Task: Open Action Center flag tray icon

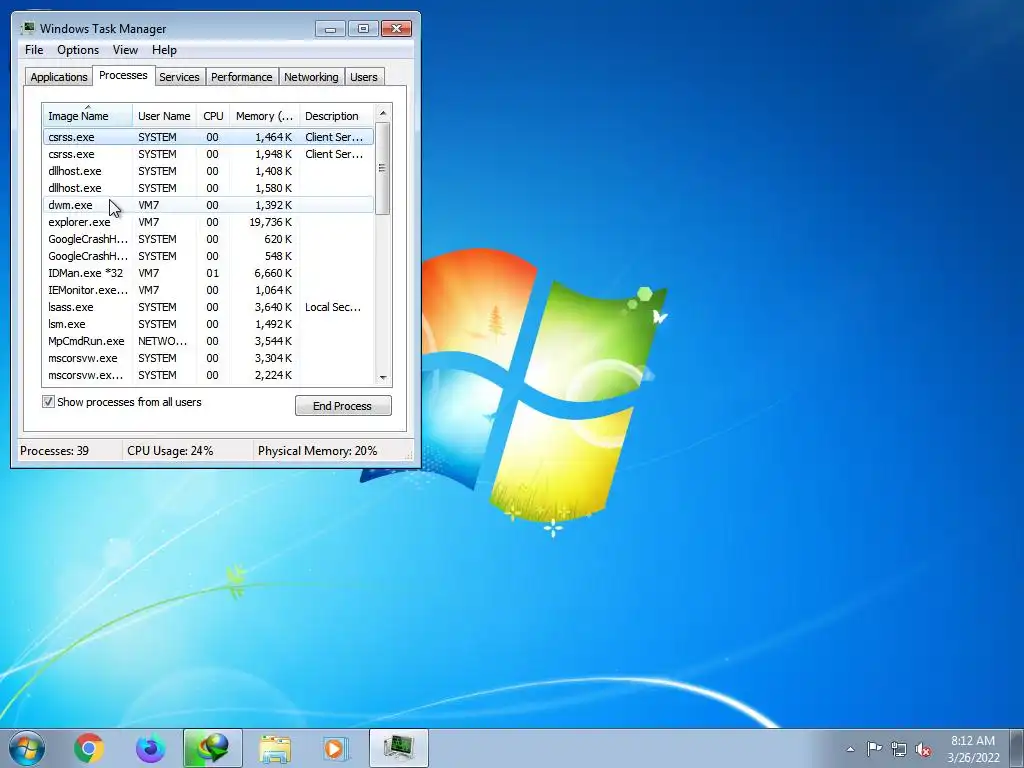Action: point(874,748)
